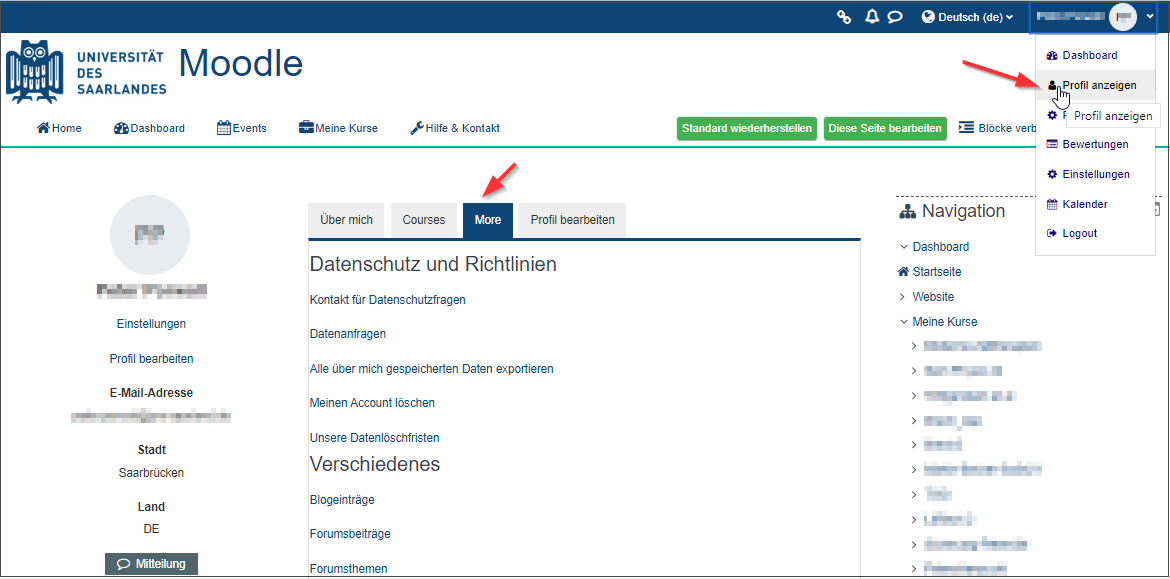Click the share/link icon in top bar
The width and height of the screenshot is (1170, 579).
pos(845,17)
